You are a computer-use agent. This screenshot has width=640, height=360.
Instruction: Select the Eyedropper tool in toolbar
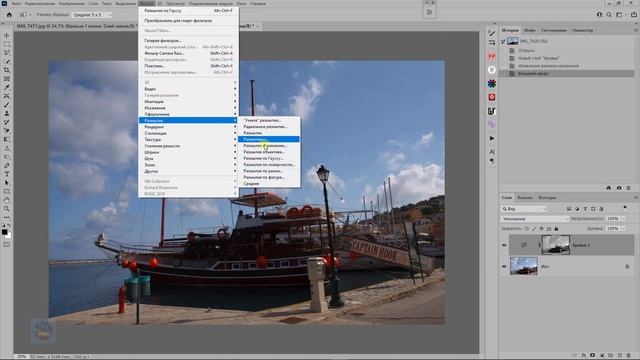point(7,87)
